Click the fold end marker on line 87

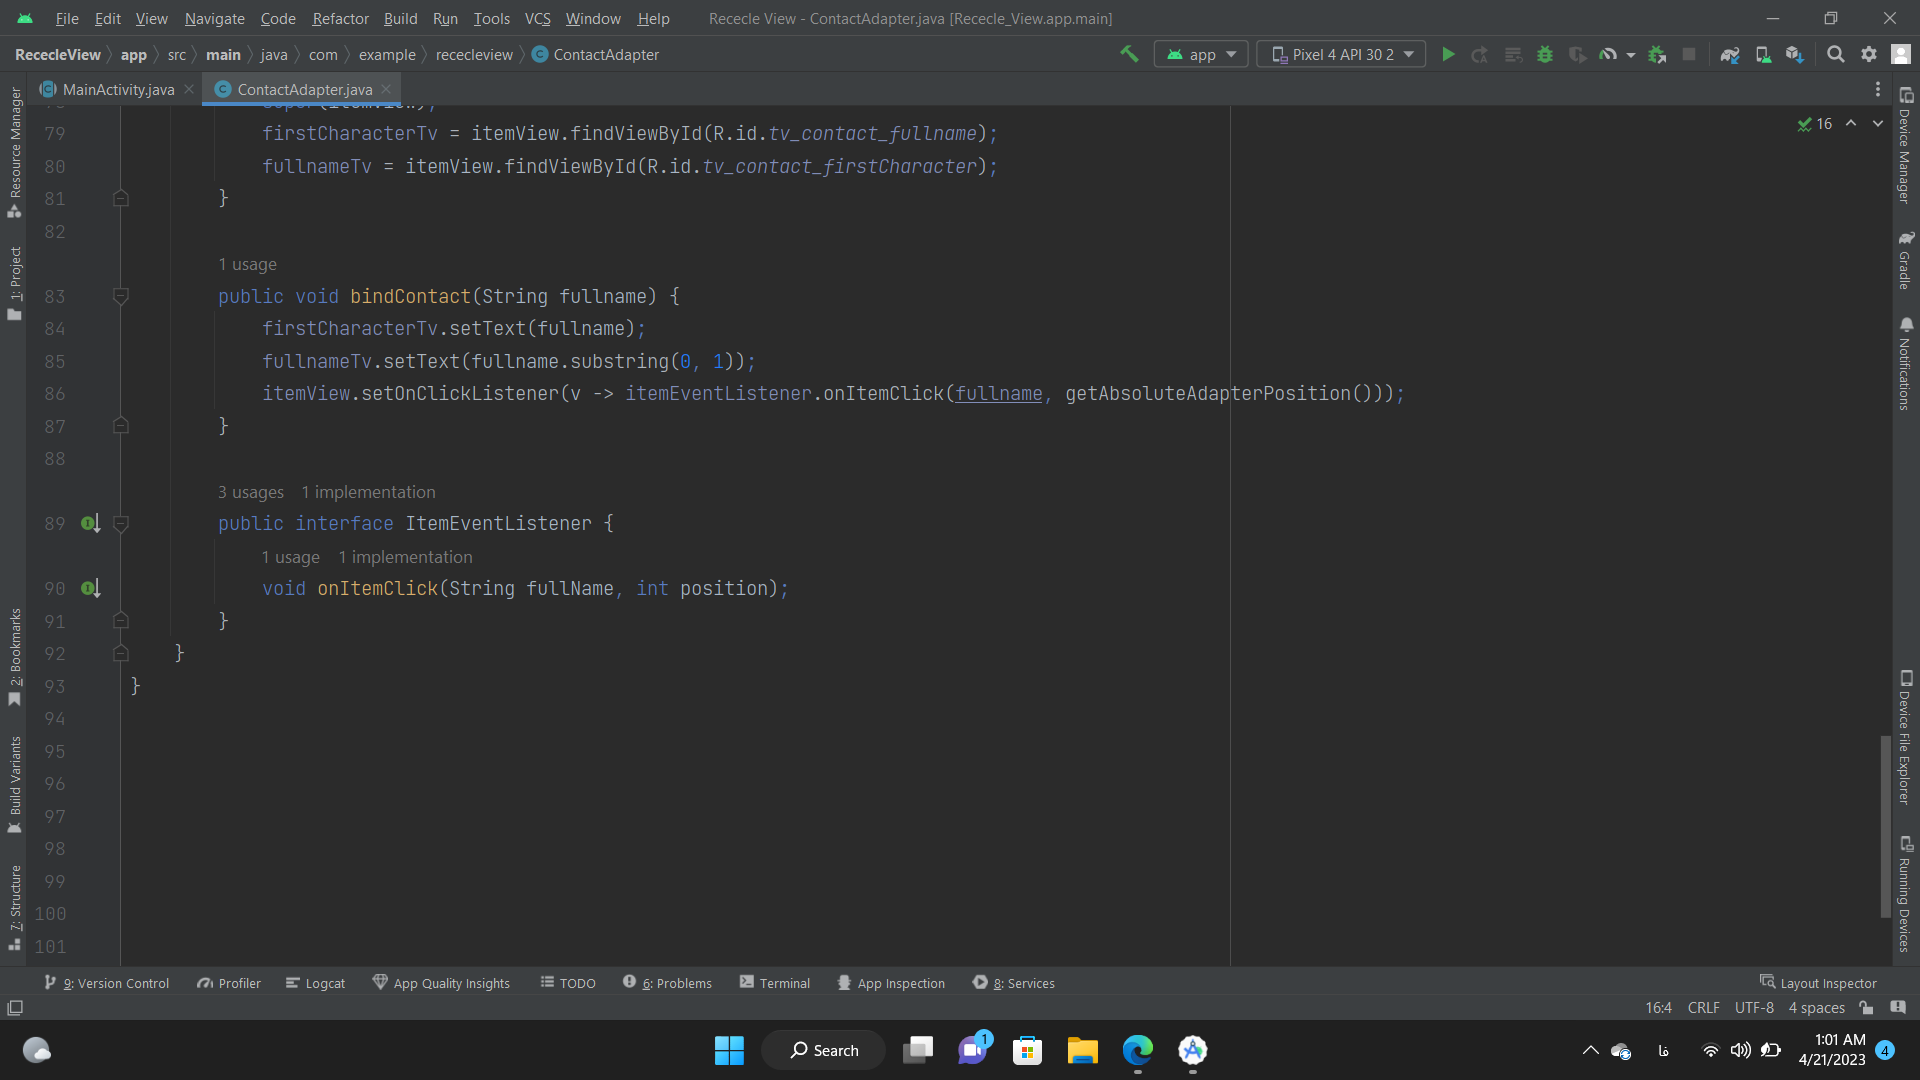tap(121, 426)
